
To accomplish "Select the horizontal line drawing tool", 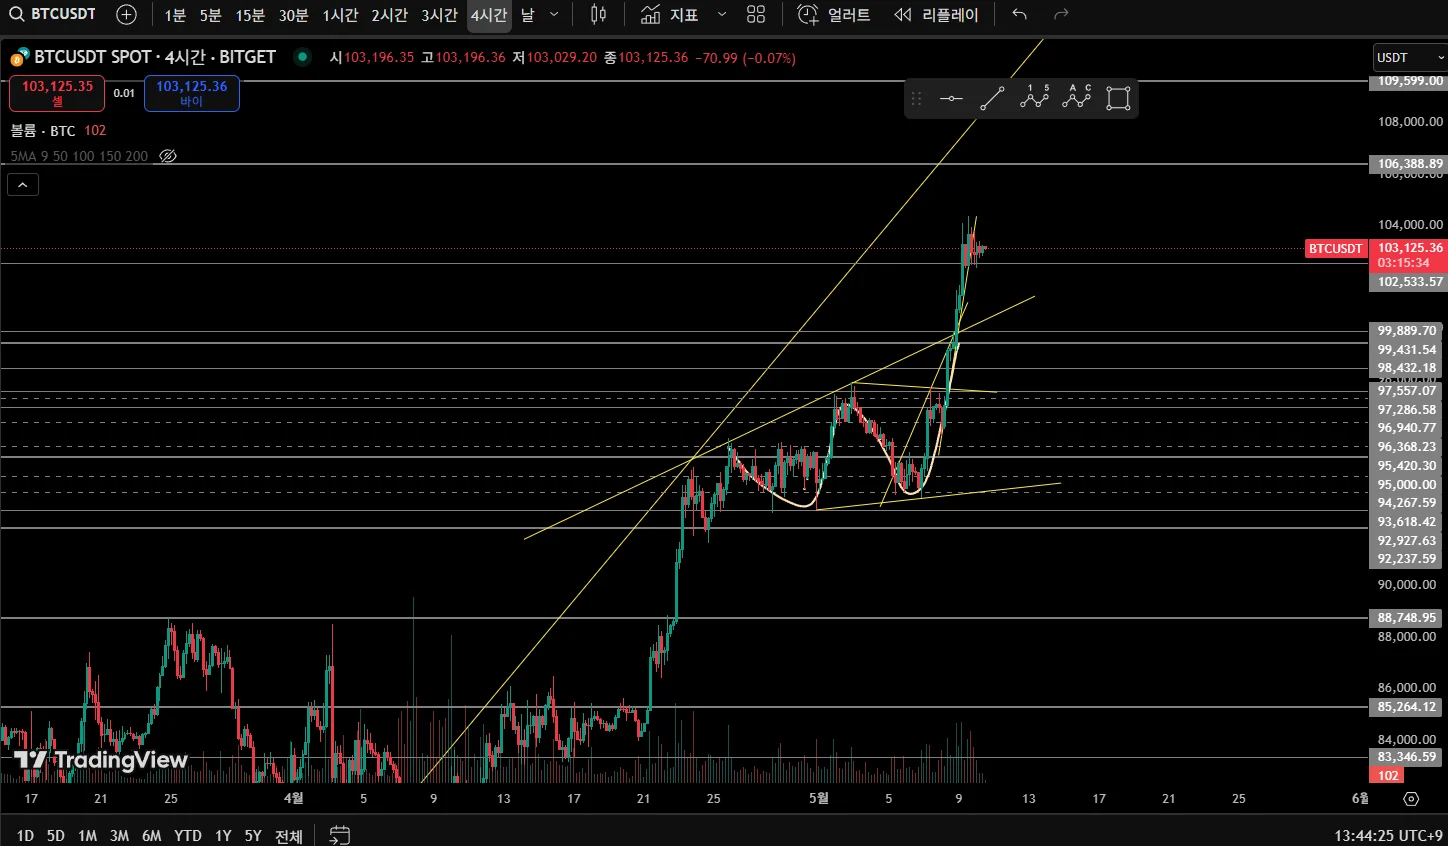I will pyautogui.click(x=951, y=98).
